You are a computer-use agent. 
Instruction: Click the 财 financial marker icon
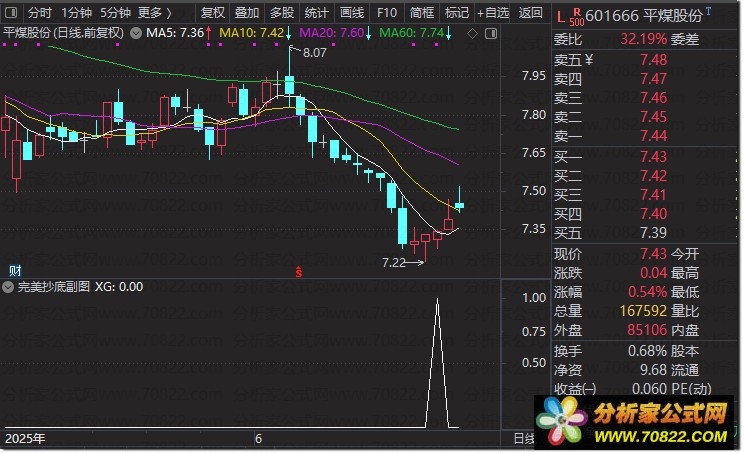coord(15,271)
